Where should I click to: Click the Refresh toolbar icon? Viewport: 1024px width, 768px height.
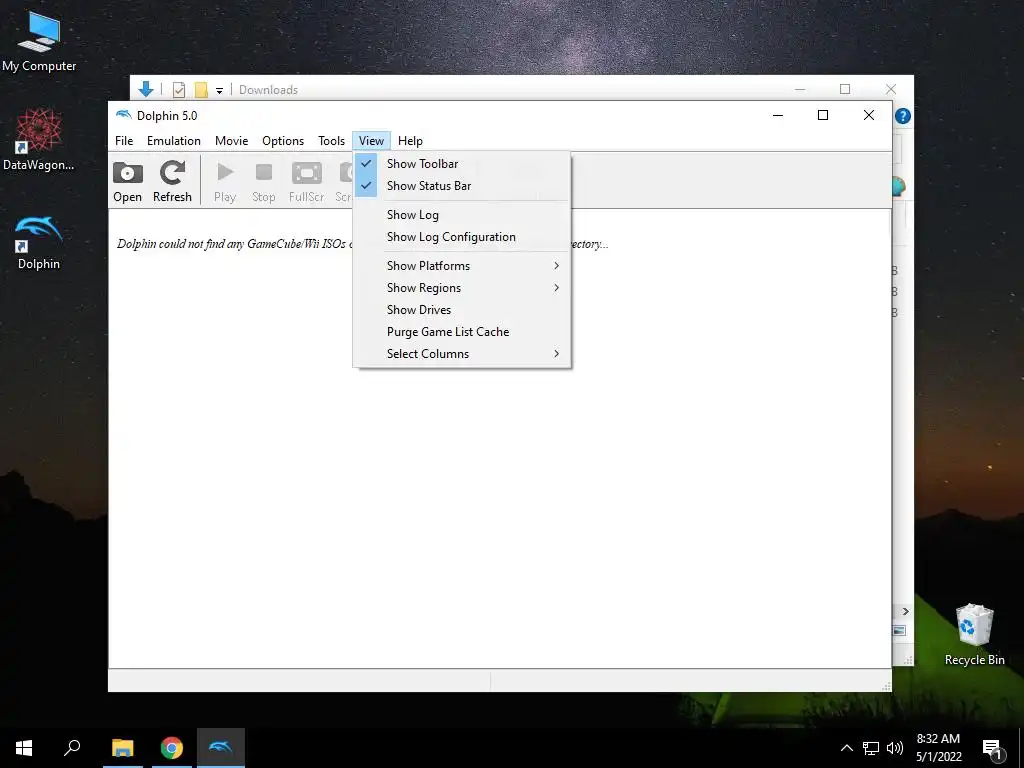[x=172, y=182]
